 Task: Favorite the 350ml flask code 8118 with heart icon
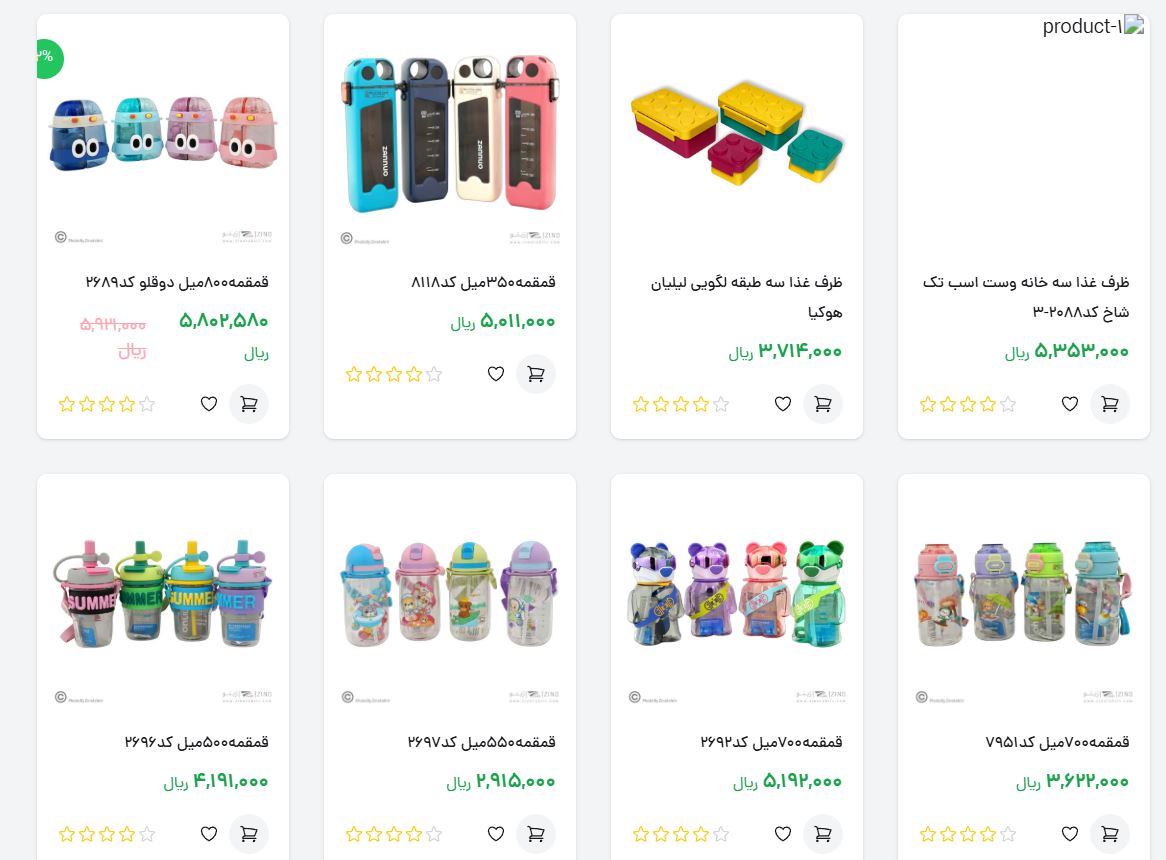click(x=496, y=374)
